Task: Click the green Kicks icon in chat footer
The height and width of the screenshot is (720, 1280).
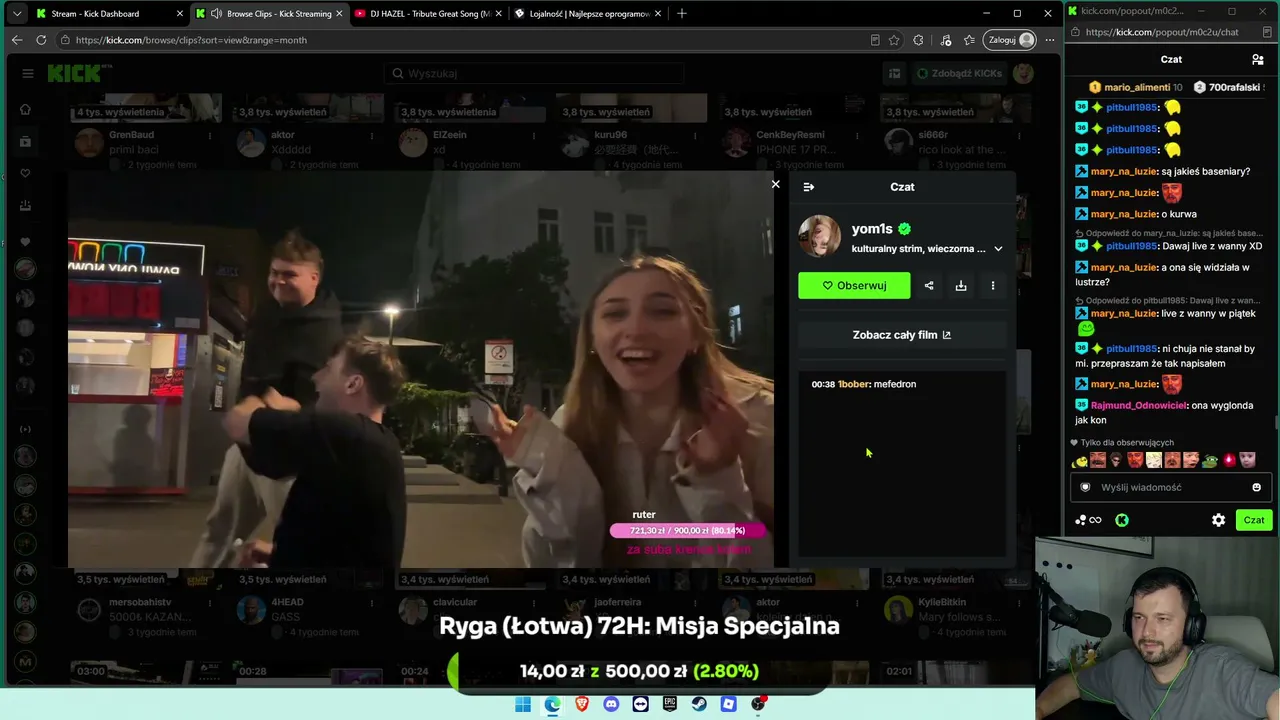Action: coord(1122,520)
